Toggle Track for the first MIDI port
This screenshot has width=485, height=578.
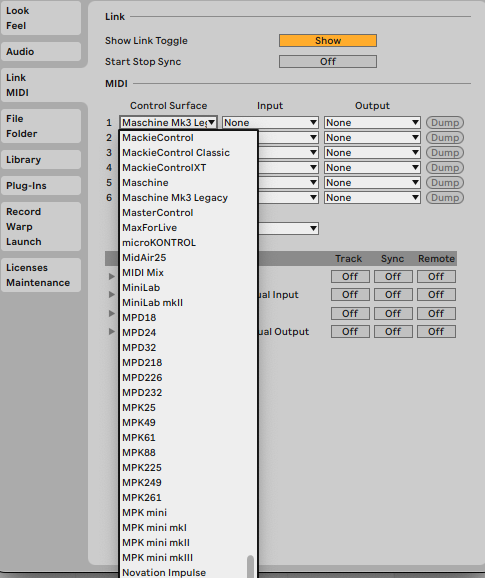click(350, 276)
